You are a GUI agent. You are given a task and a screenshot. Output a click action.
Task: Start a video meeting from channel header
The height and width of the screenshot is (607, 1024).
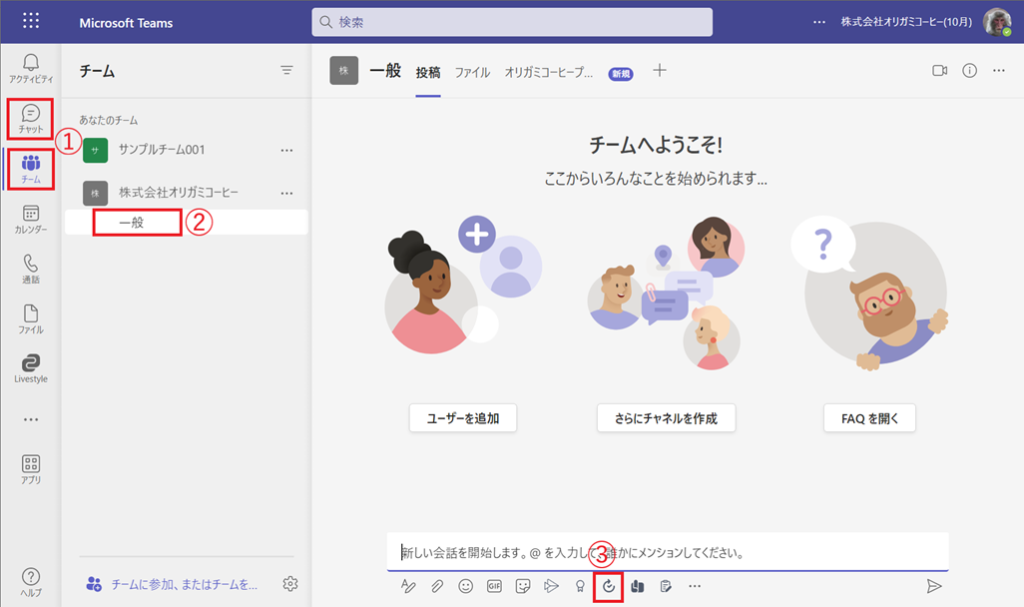pyautogui.click(x=939, y=71)
